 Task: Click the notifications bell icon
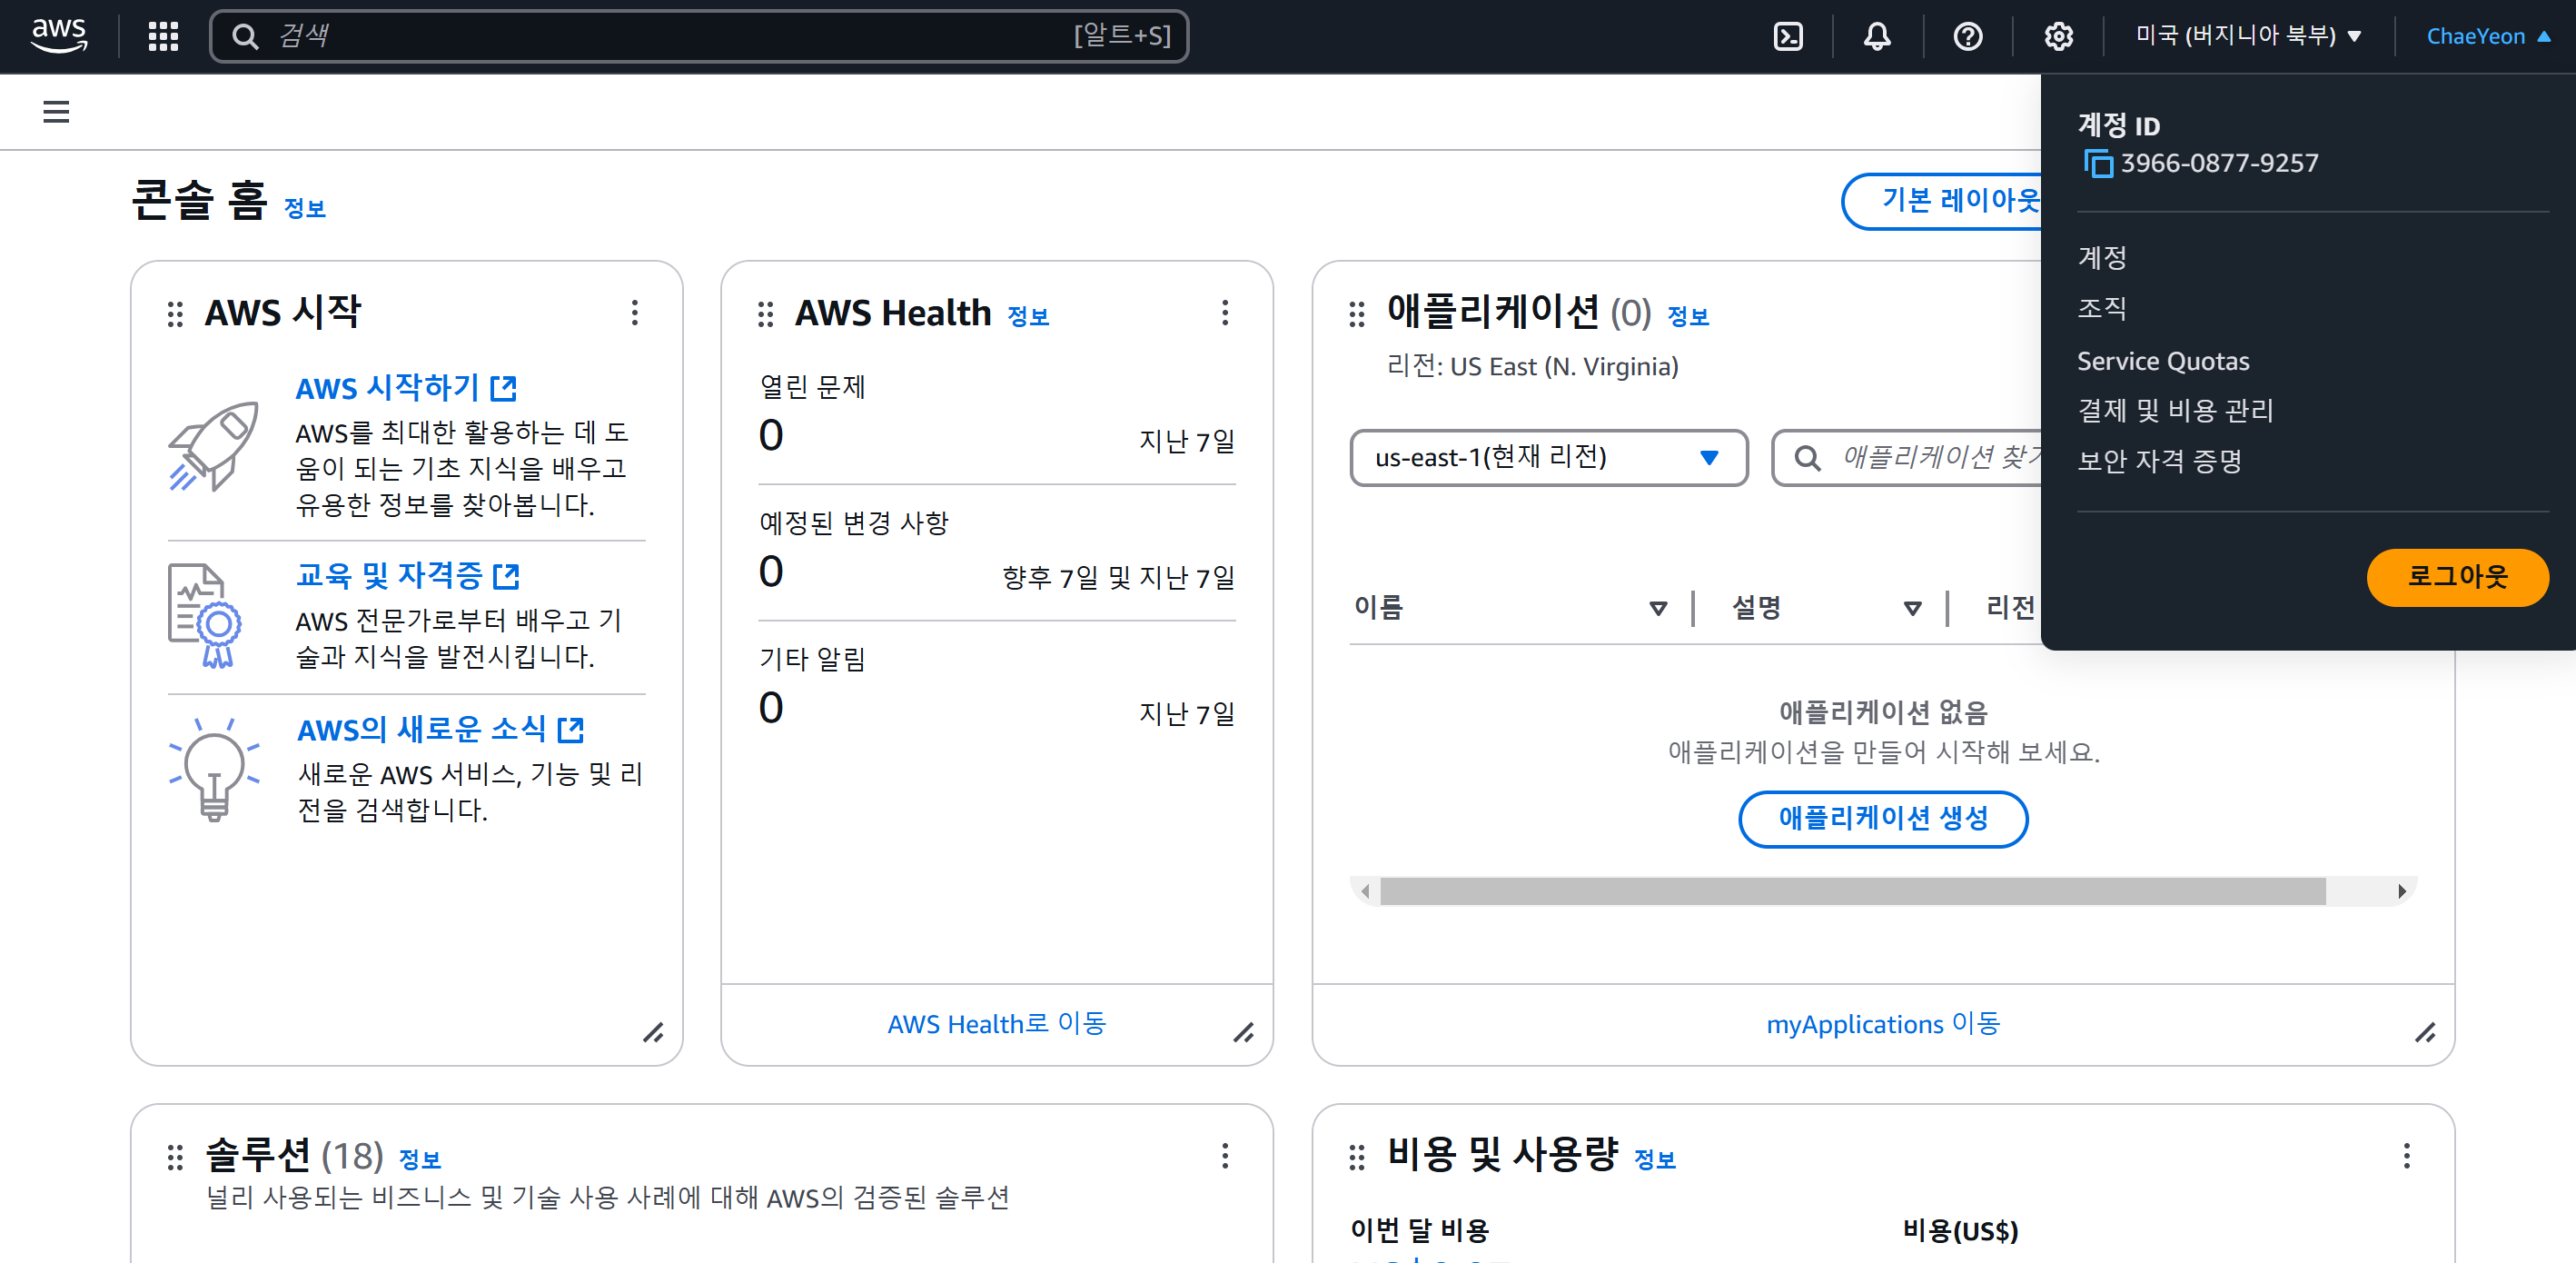(1877, 37)
